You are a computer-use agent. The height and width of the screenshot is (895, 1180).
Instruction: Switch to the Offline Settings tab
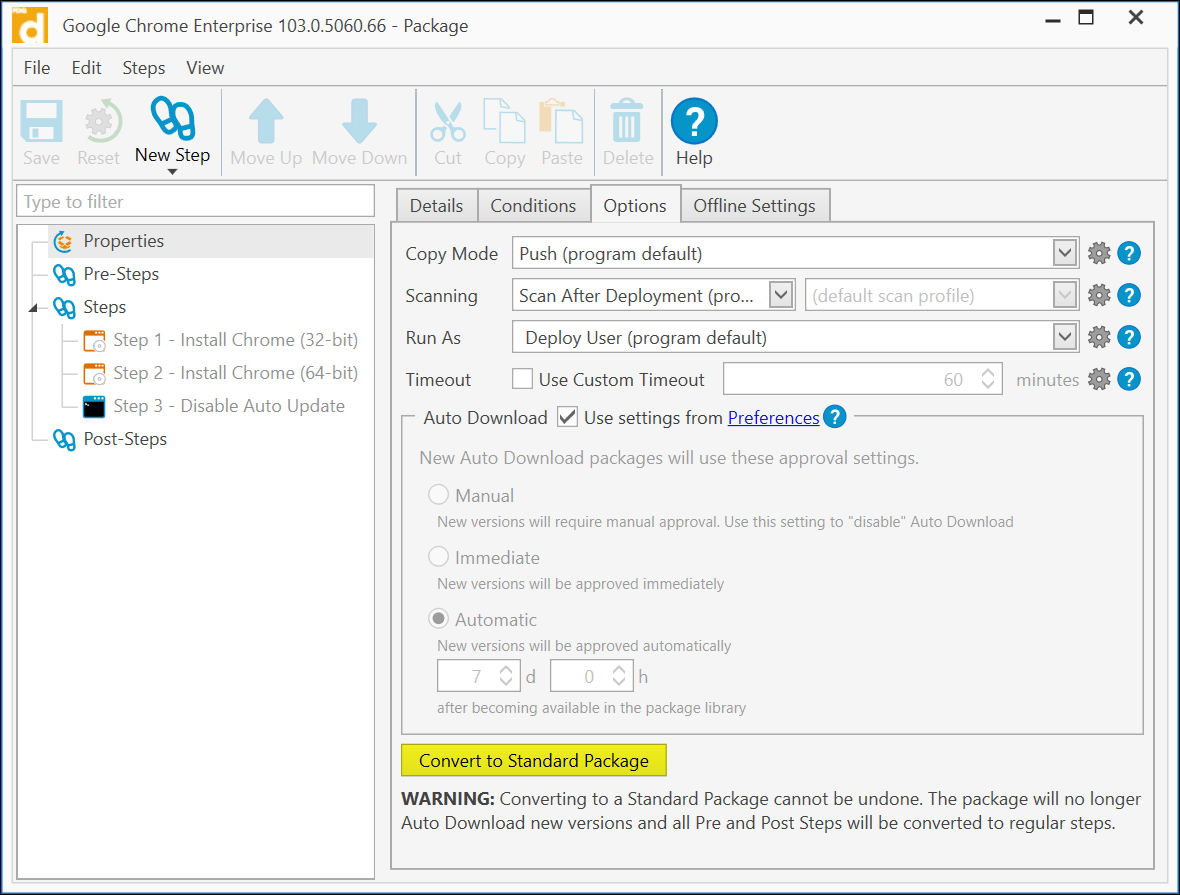[x=754, y=206]
